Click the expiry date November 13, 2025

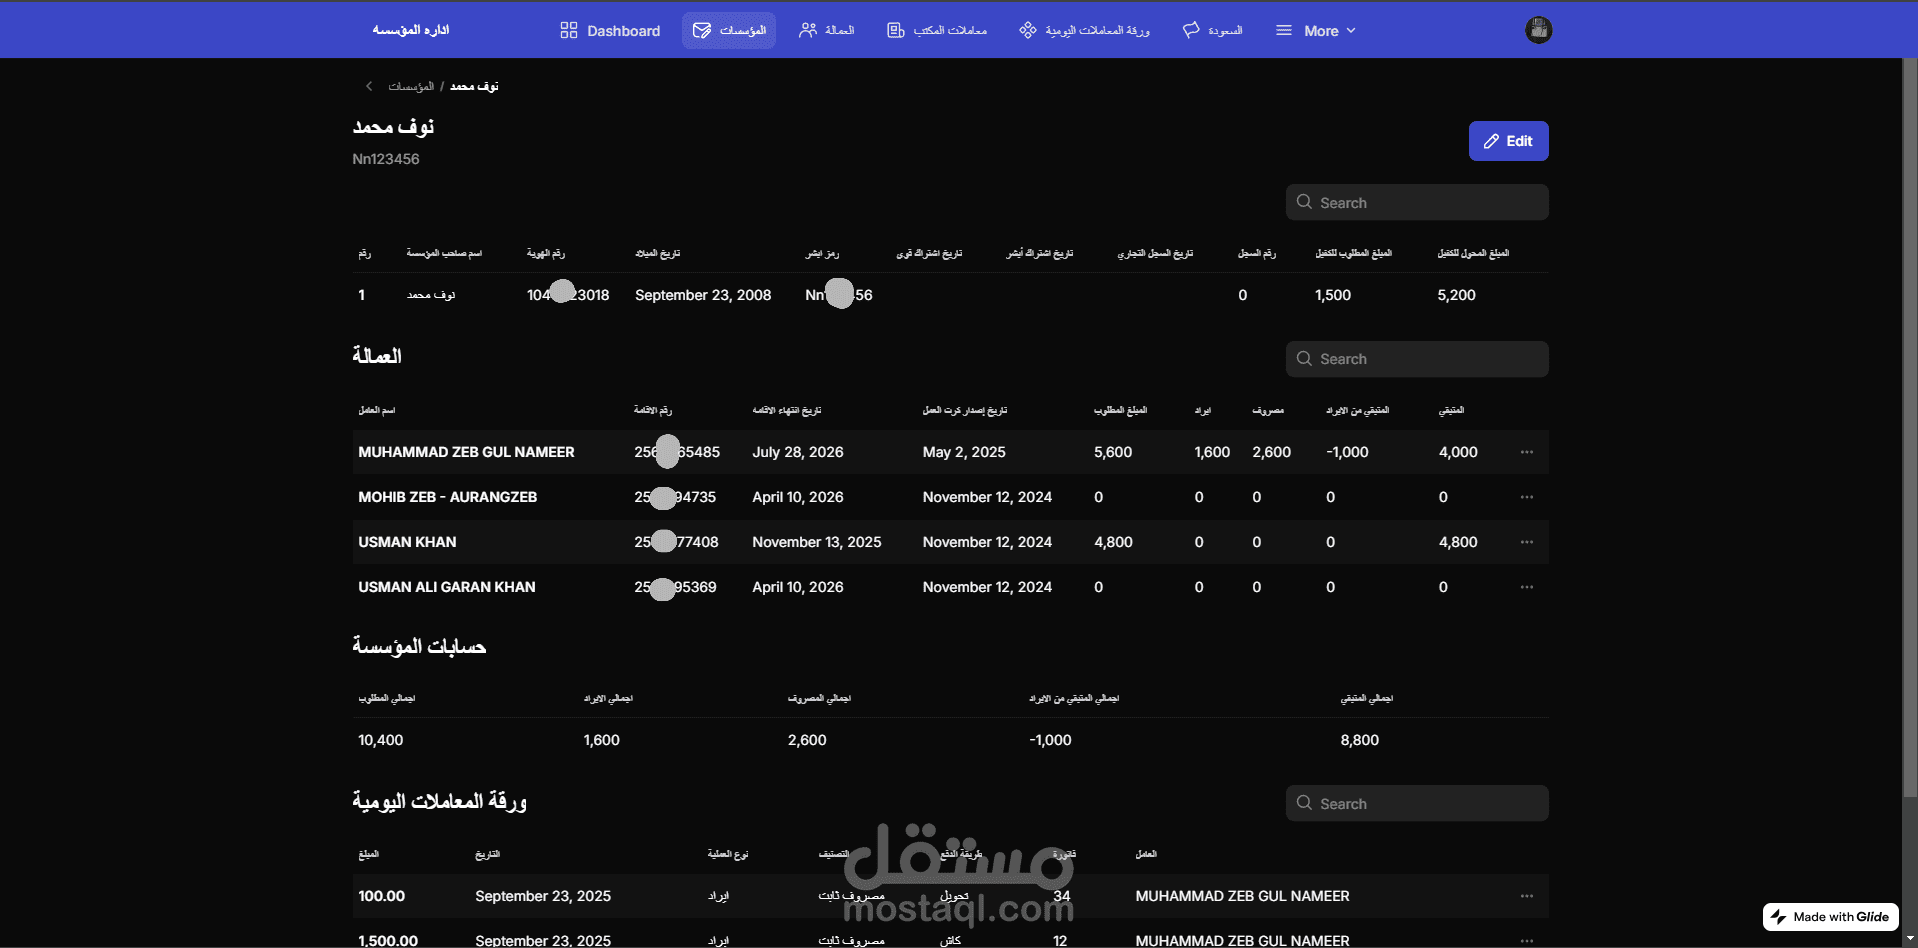tap(817, 542)
